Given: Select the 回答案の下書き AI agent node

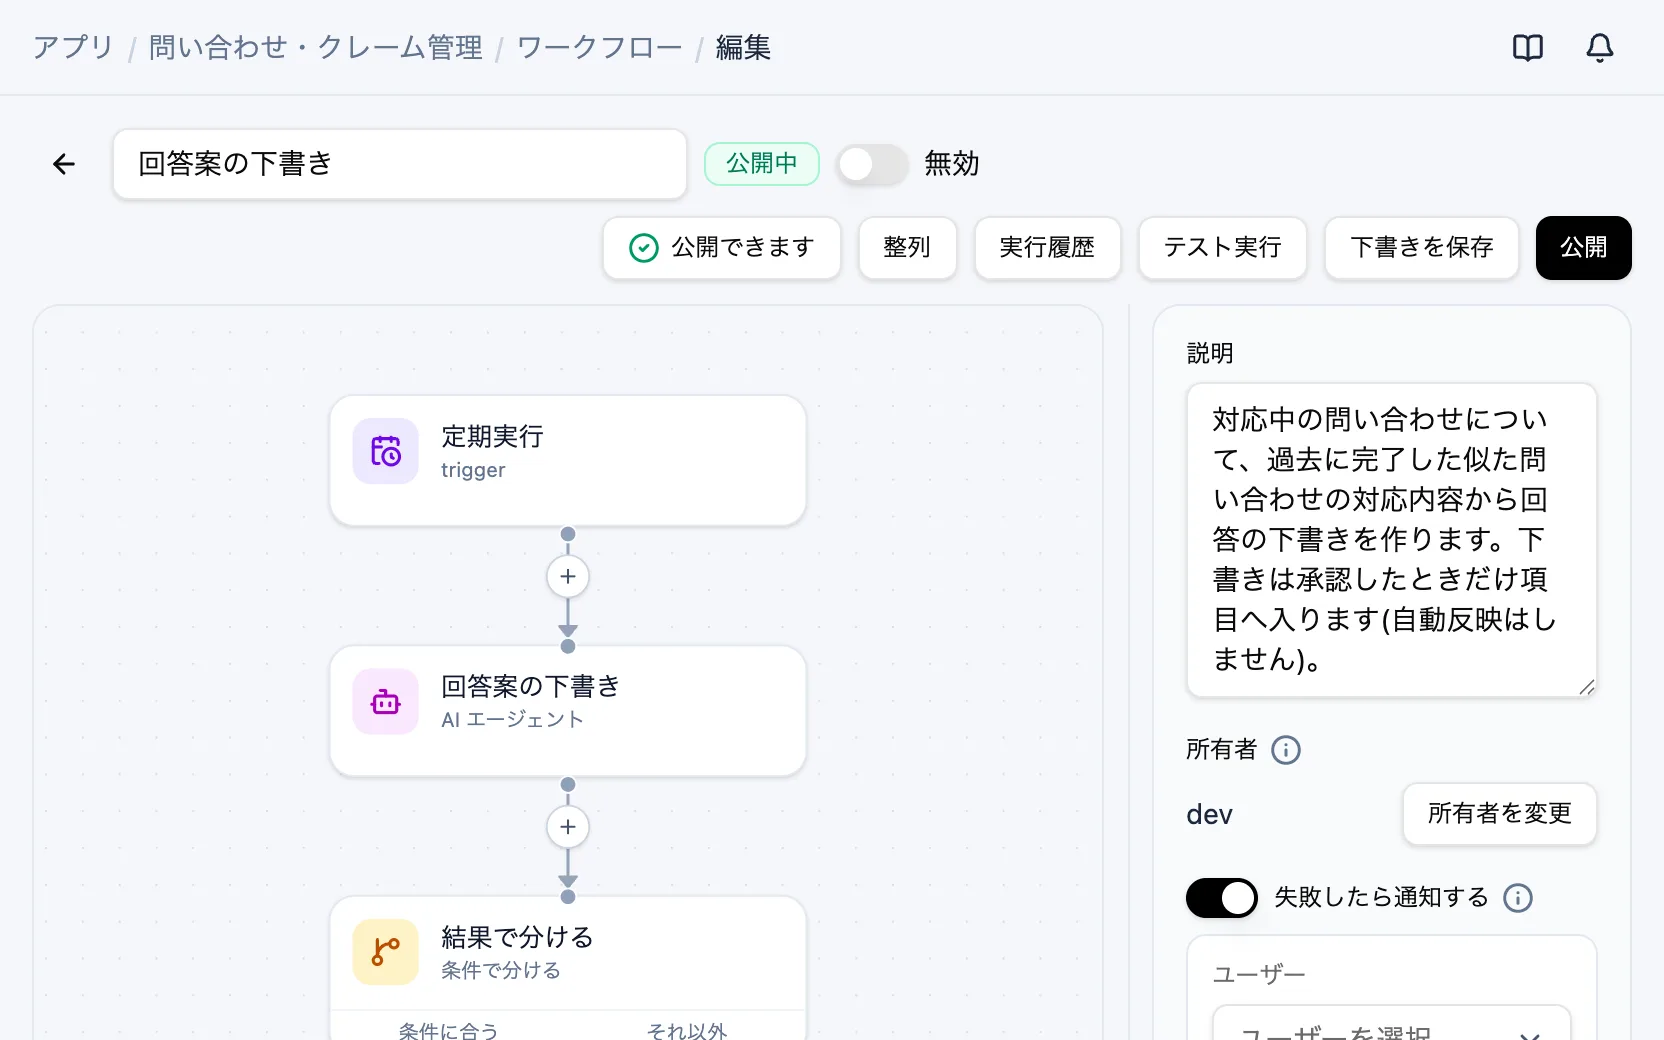Looking at the screenshot, I should coord(568,711).
